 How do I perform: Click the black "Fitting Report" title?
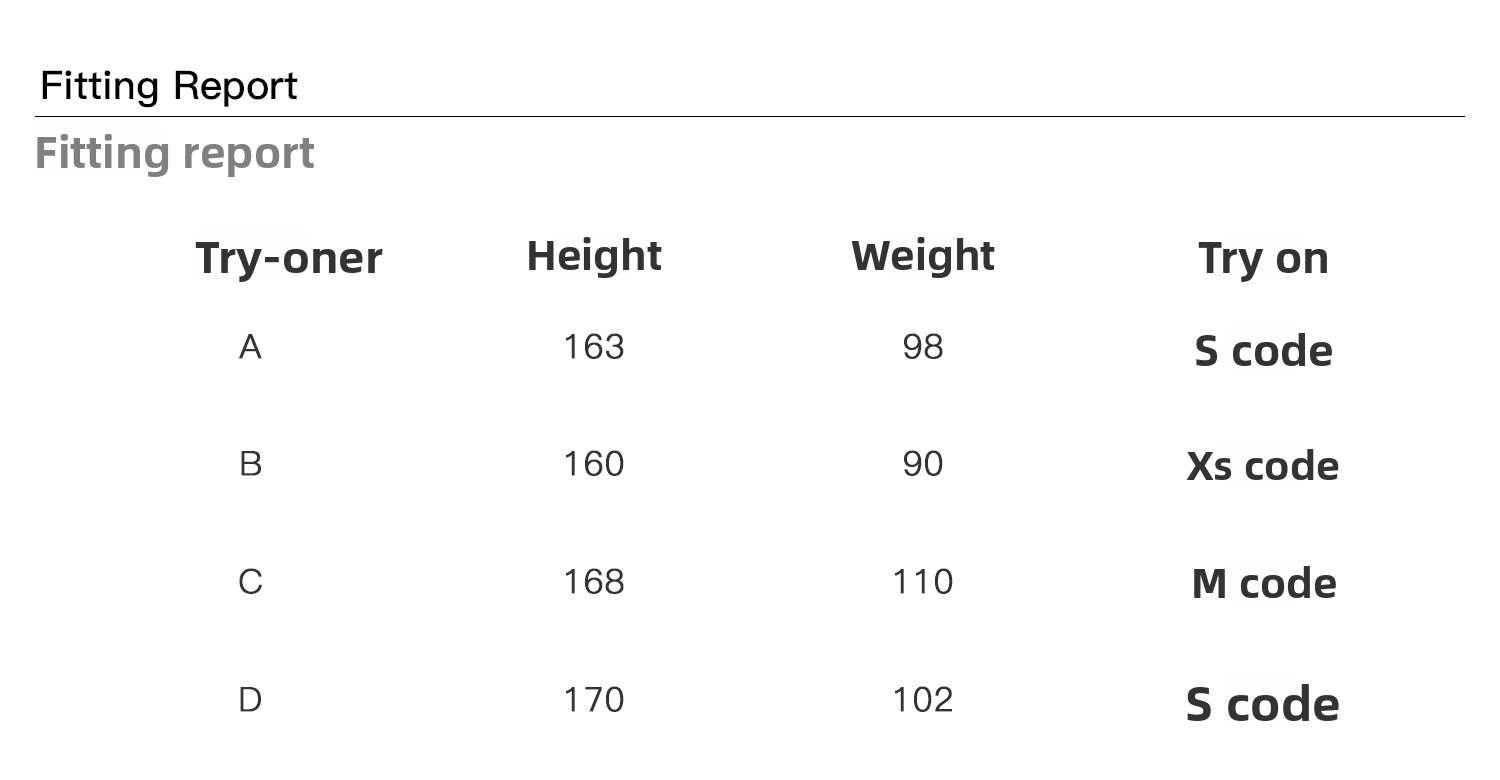(x=168, y=86)
